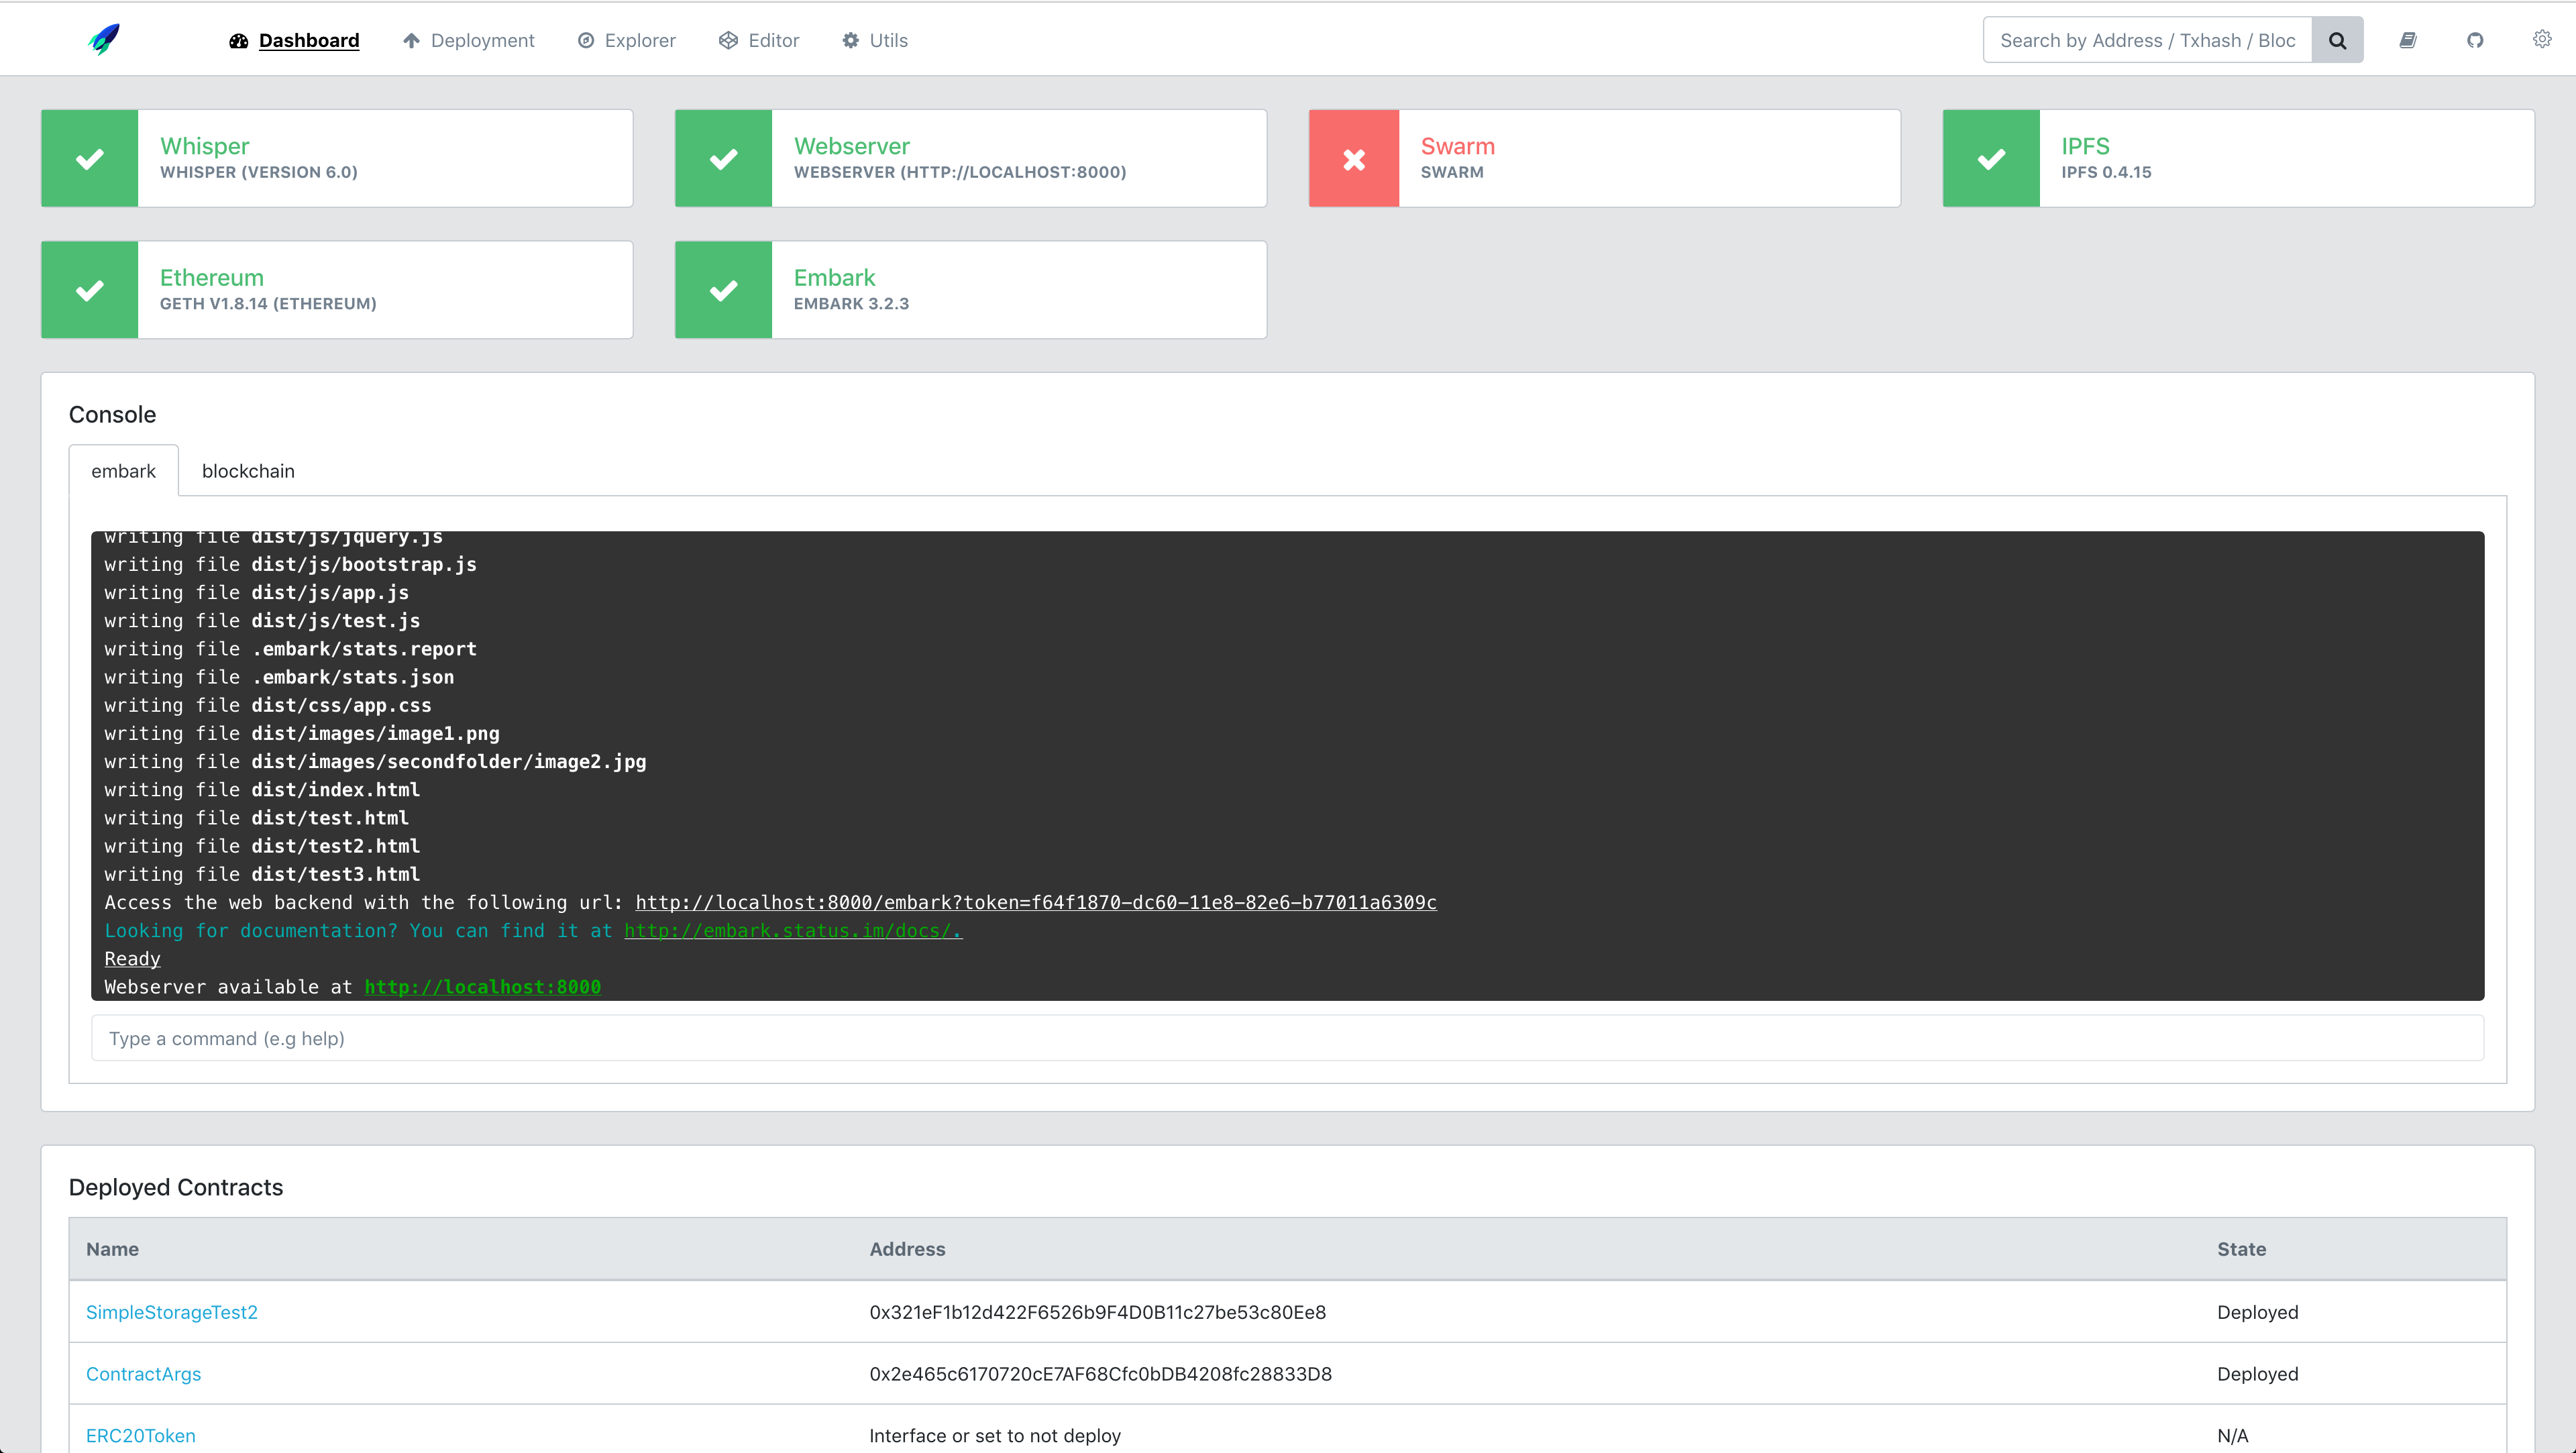Screen dimensions: 2576x1453
Task: Click the magnifier search button
Action: coord(2337,40)
